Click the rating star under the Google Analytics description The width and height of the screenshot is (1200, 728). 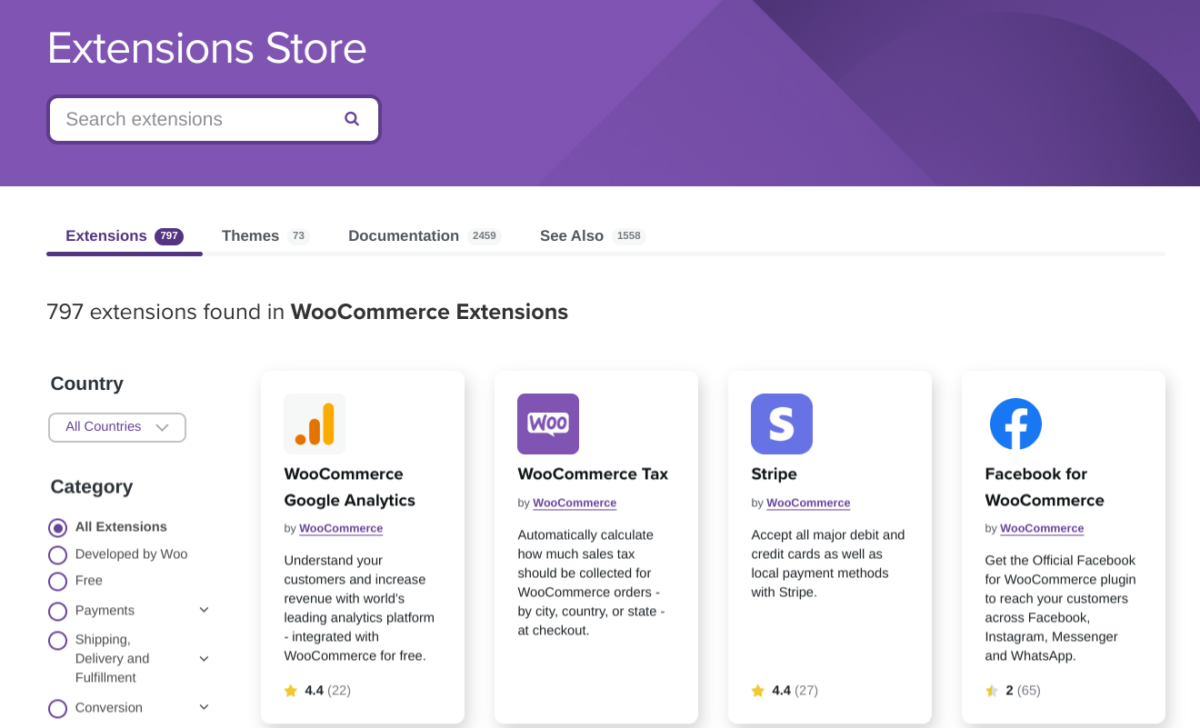(x=289, y=689)
